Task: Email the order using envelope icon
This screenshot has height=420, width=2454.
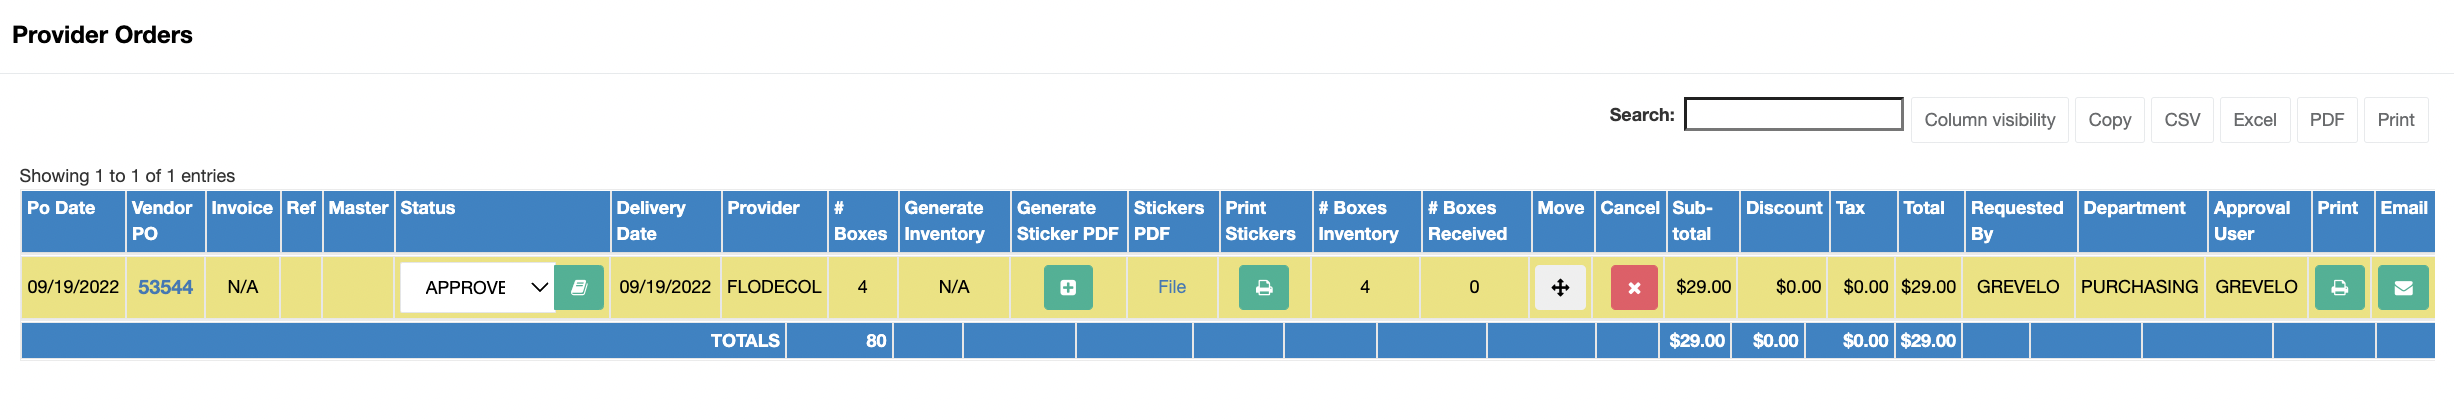Action: [2403, 288]
